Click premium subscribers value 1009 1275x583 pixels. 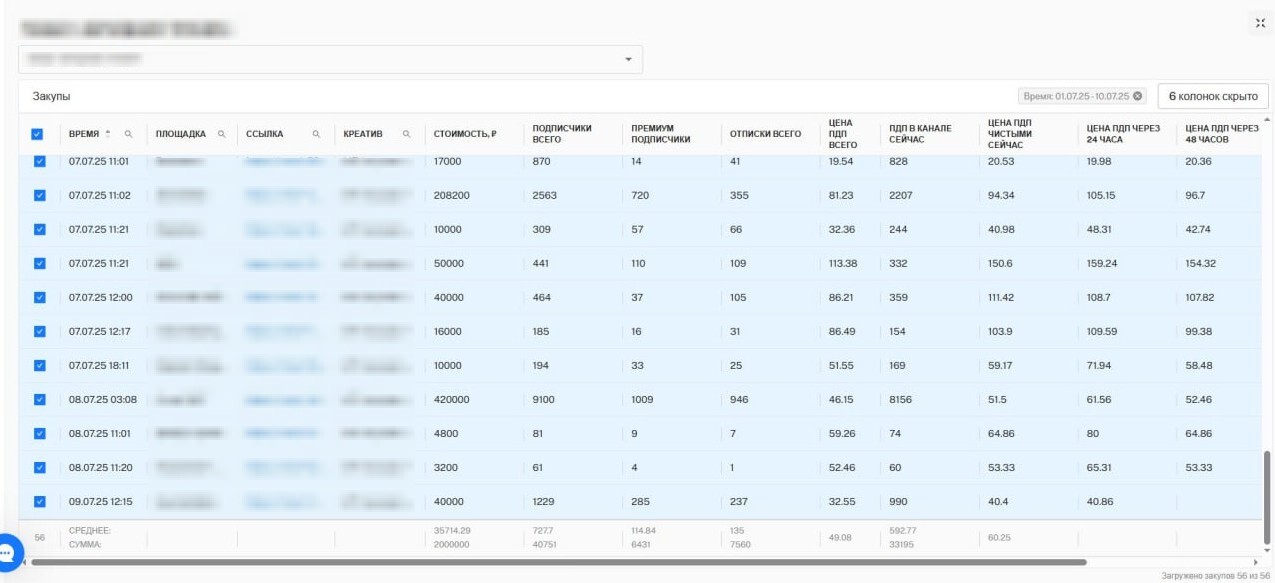pos(642,399)
